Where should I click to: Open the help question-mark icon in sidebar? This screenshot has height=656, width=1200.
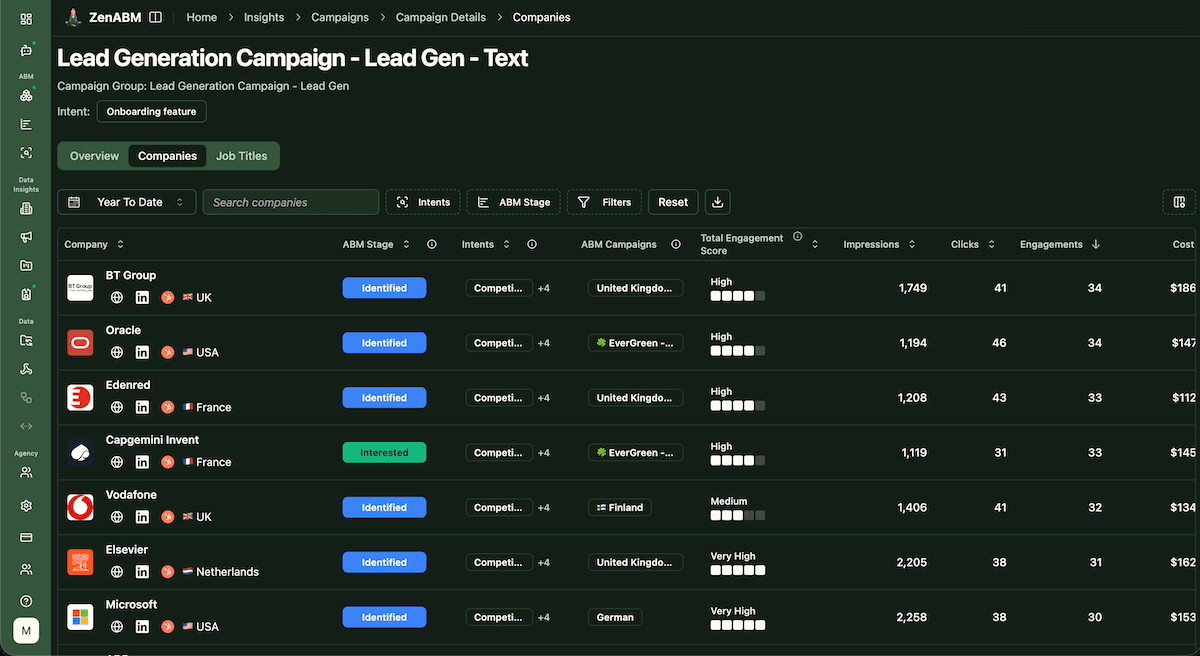pos(25,600)
